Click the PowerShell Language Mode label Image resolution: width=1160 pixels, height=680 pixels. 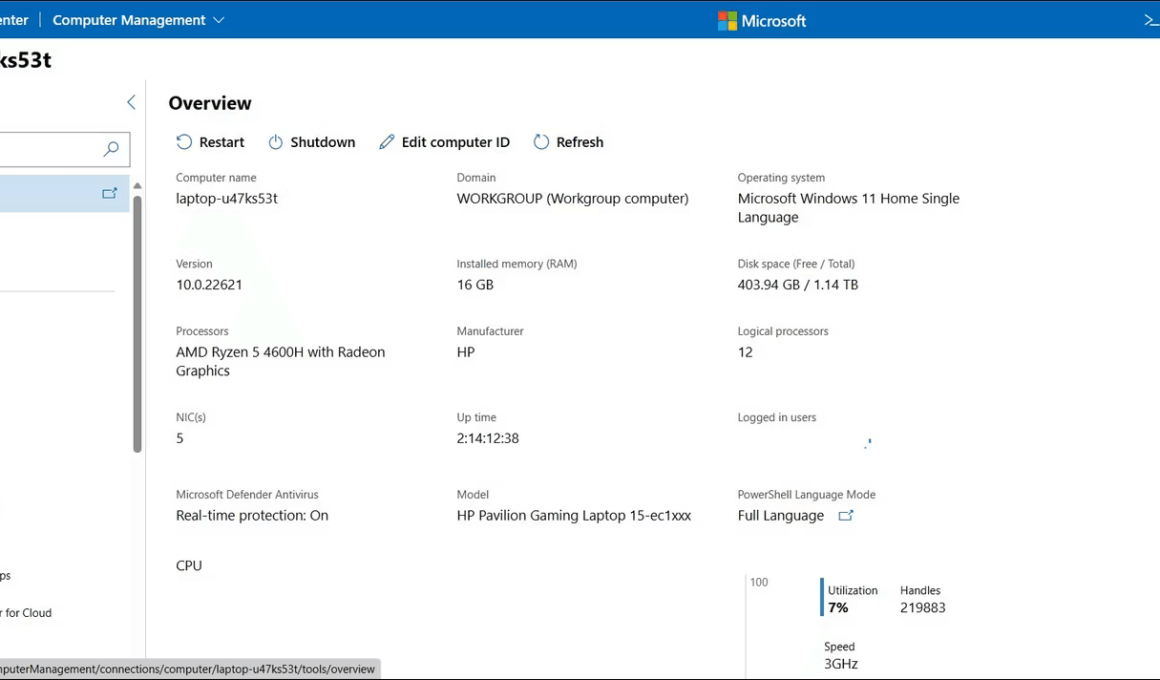(806, 494)
